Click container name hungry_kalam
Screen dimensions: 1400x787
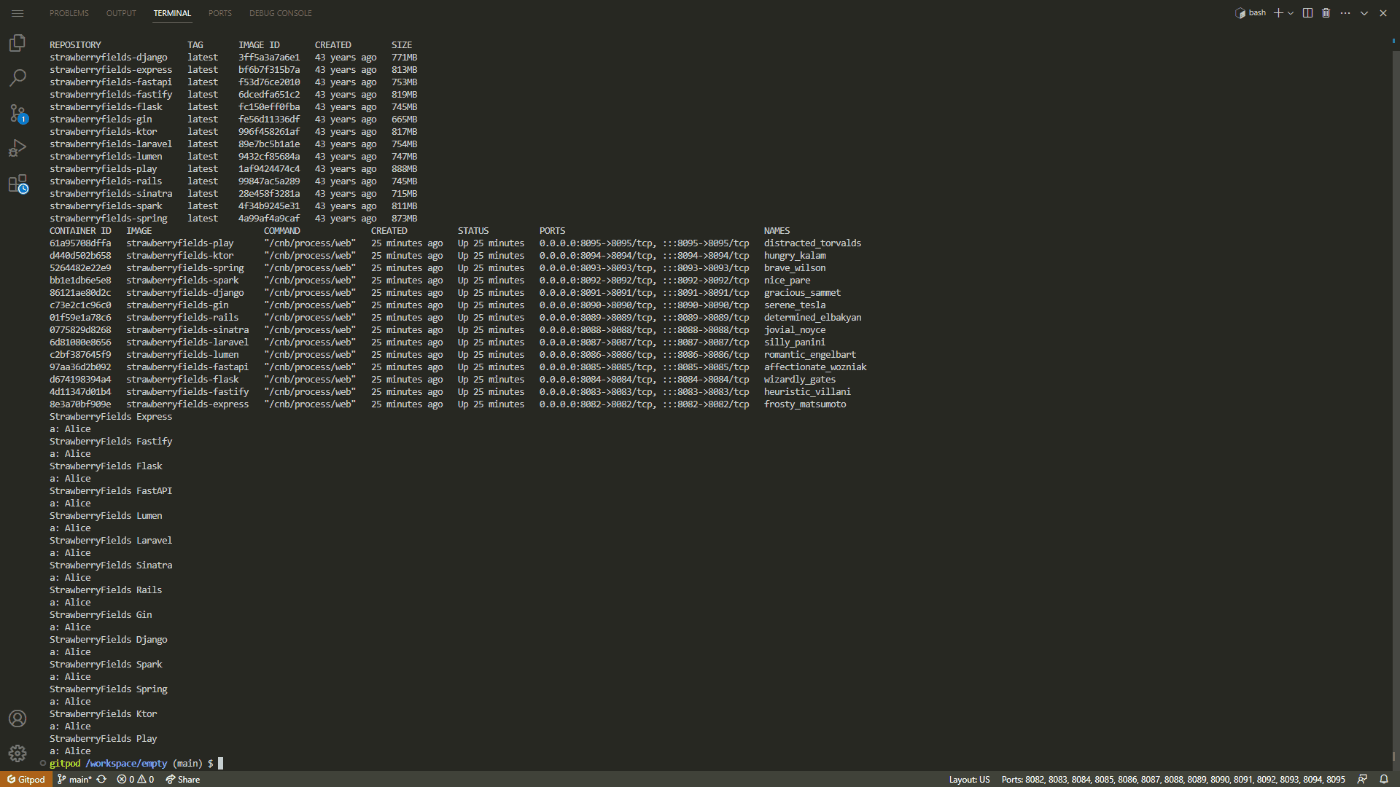[x=795, y=255]
